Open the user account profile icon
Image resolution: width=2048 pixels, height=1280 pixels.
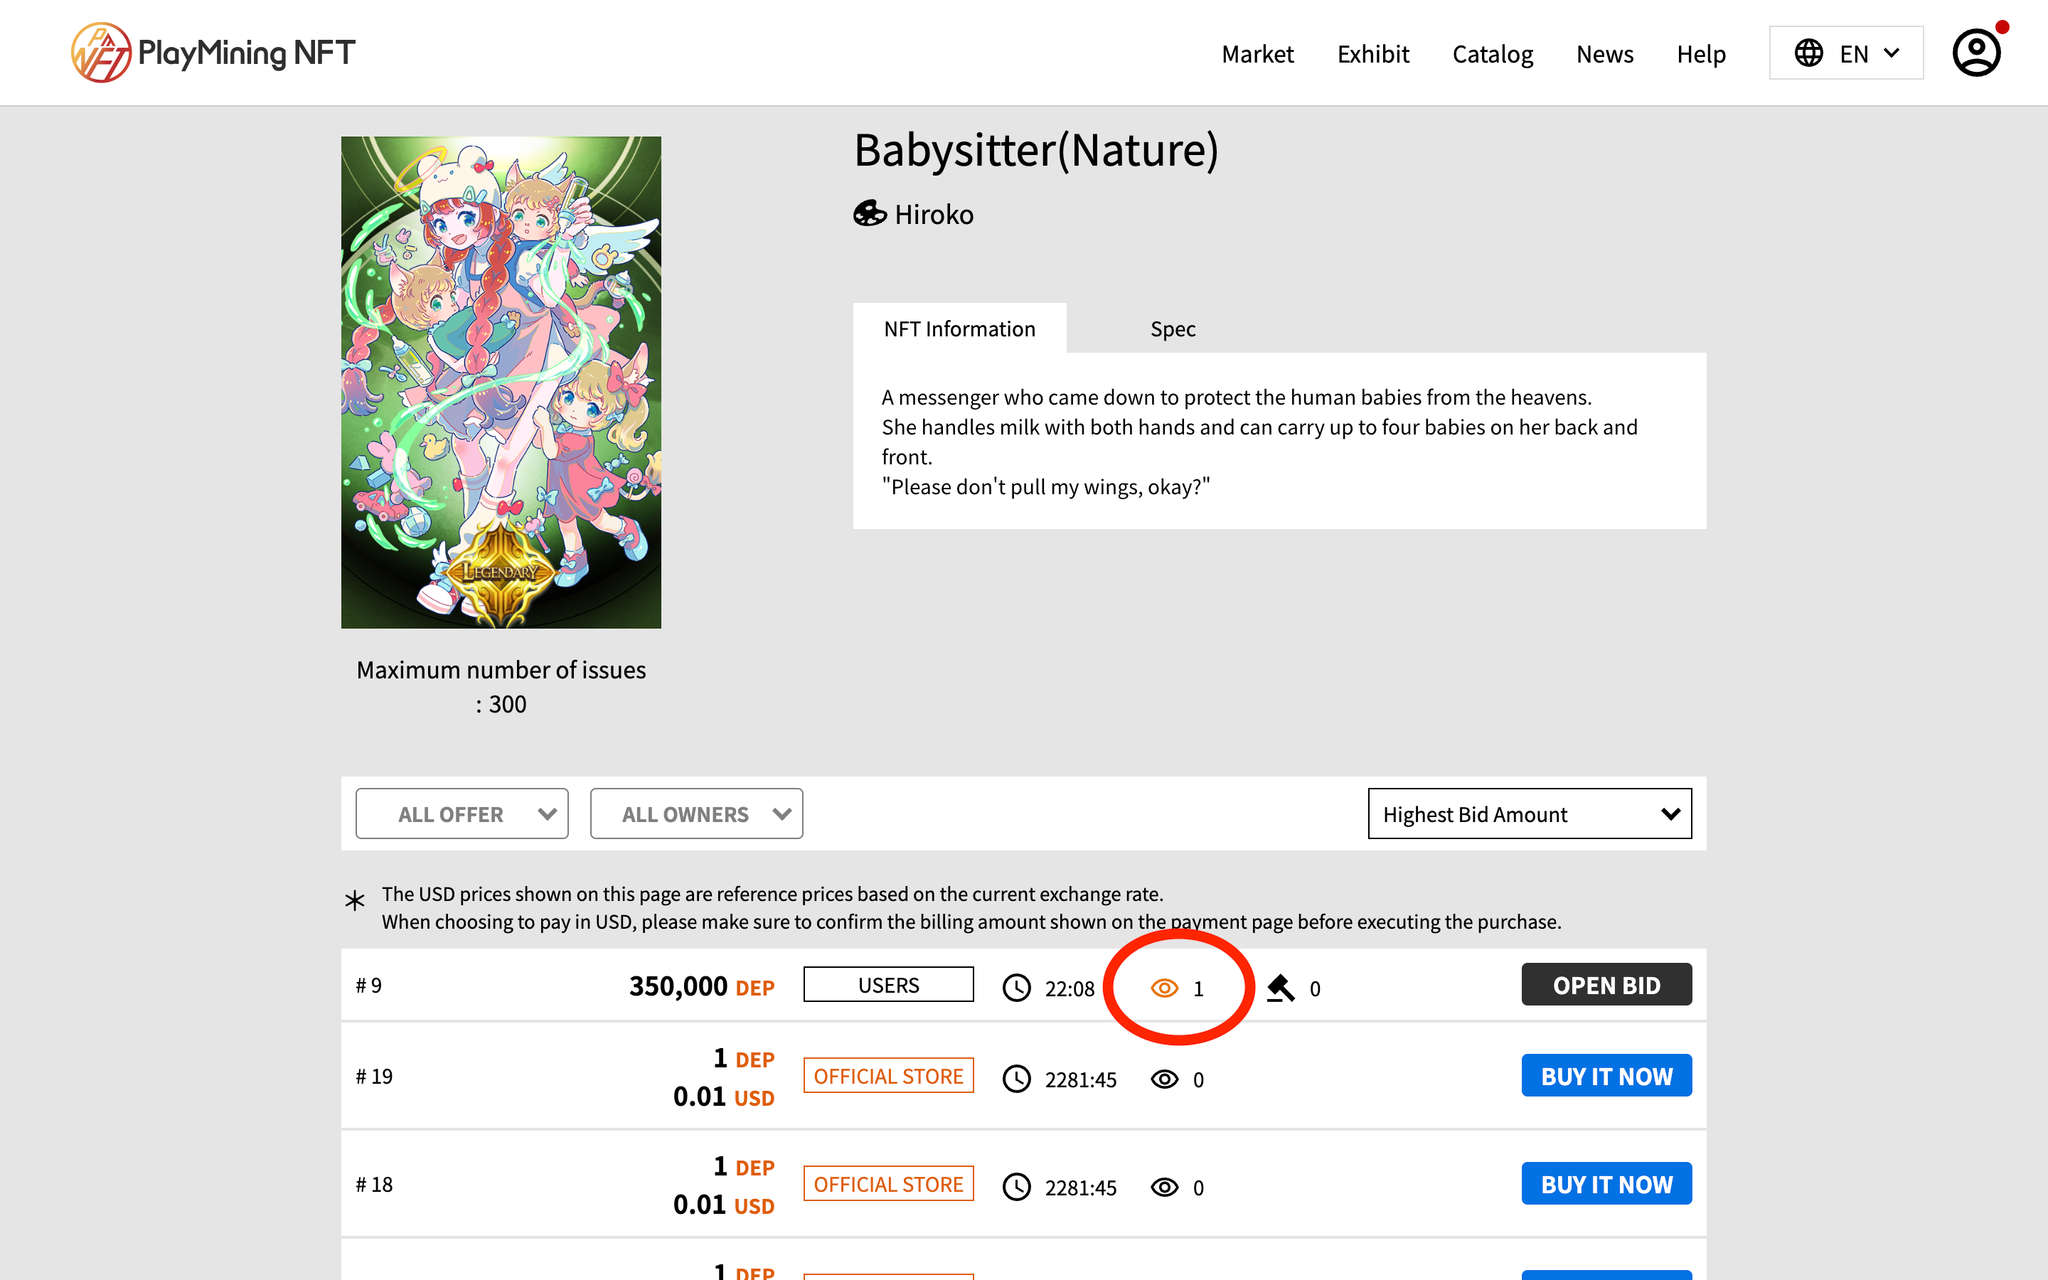click(x=1976, y=53)
